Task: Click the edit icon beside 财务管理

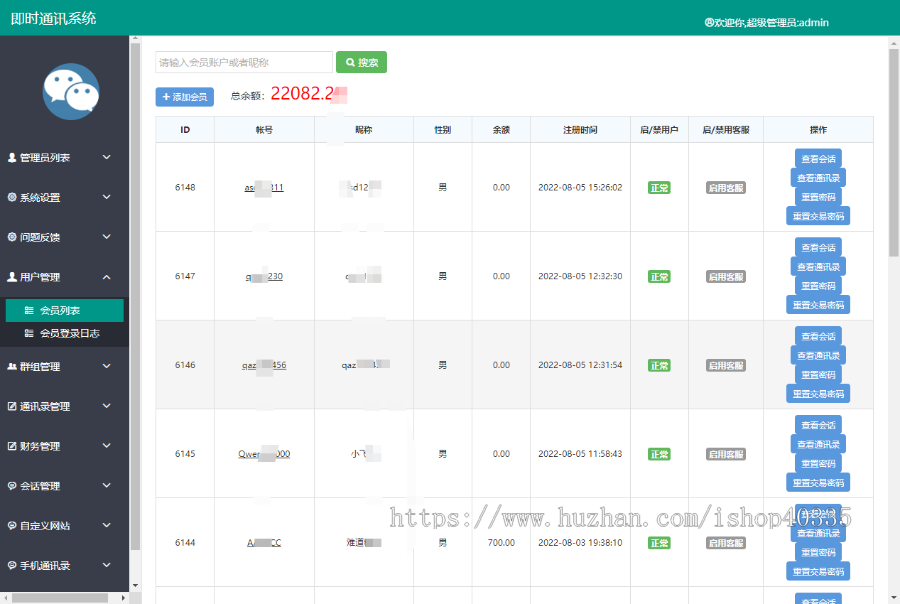Action: [12, 447]
